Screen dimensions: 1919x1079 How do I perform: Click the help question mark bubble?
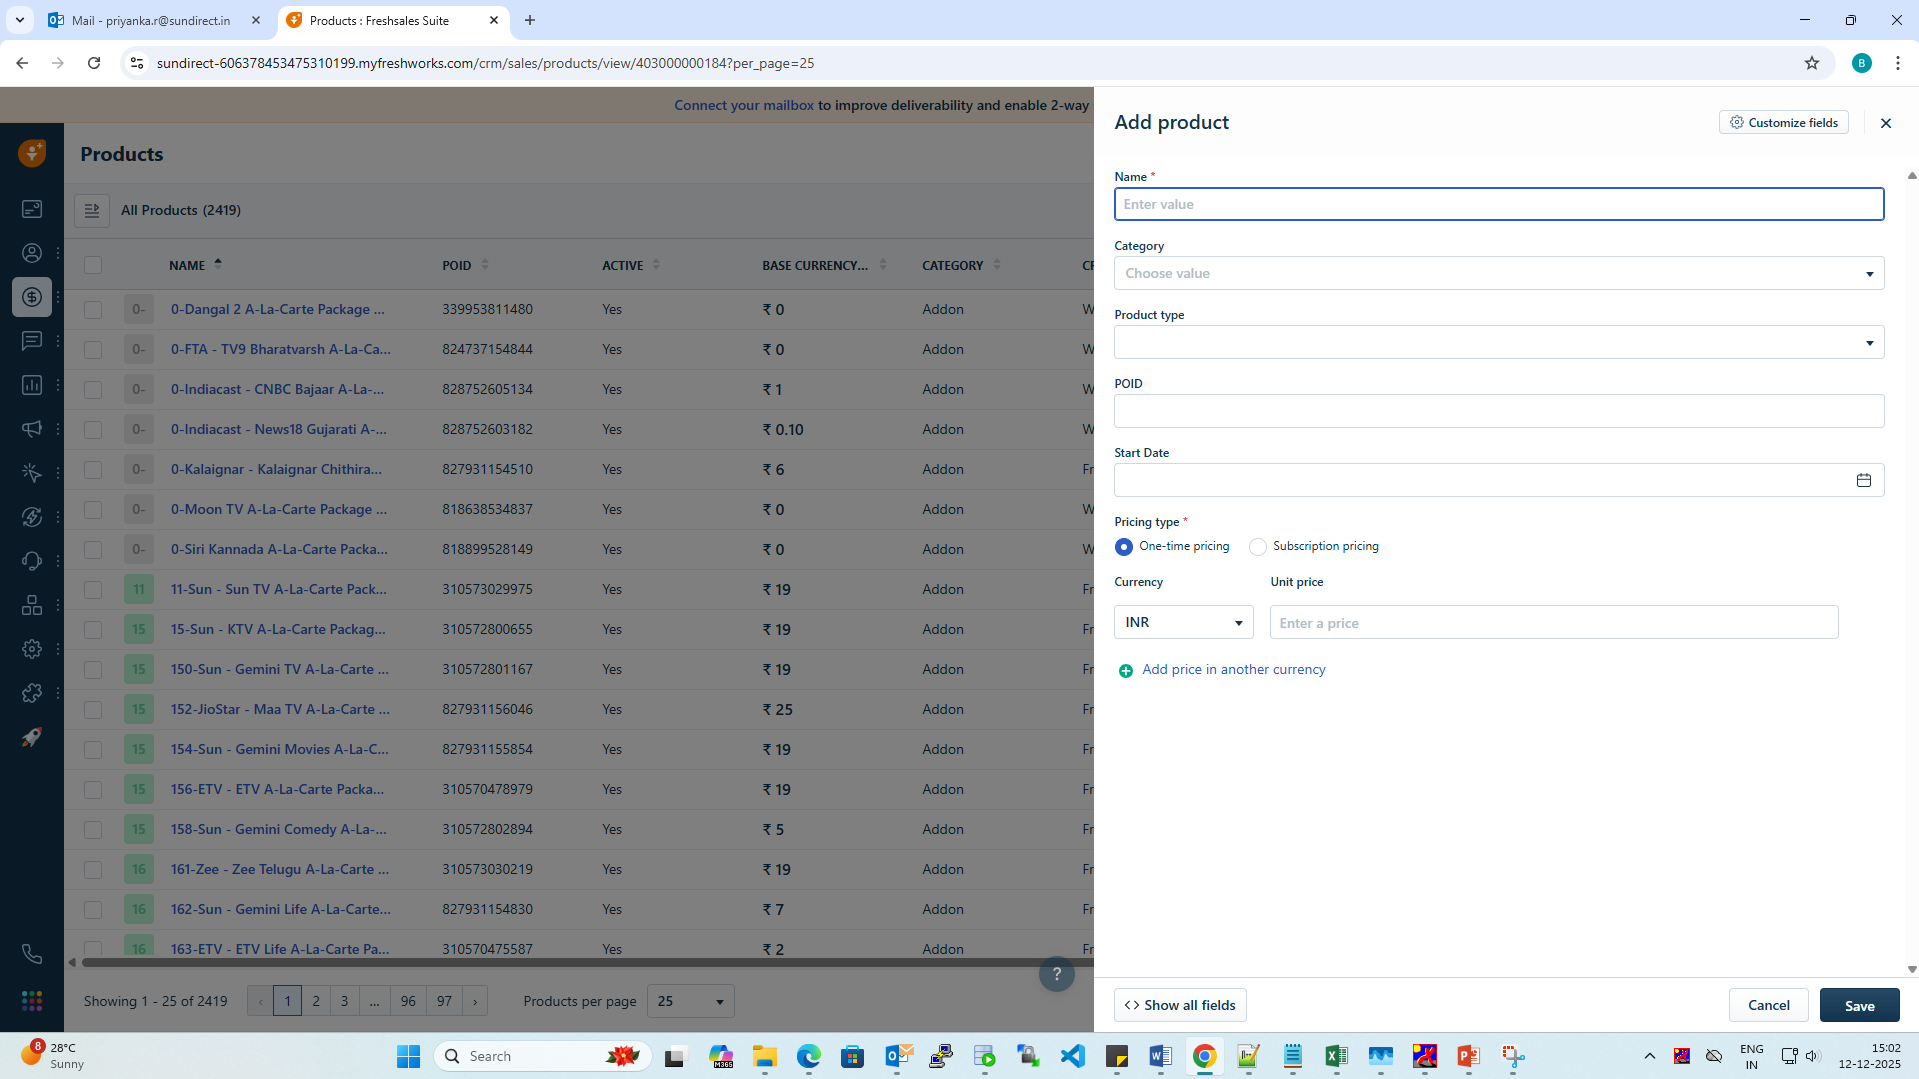click(1057, 974)
